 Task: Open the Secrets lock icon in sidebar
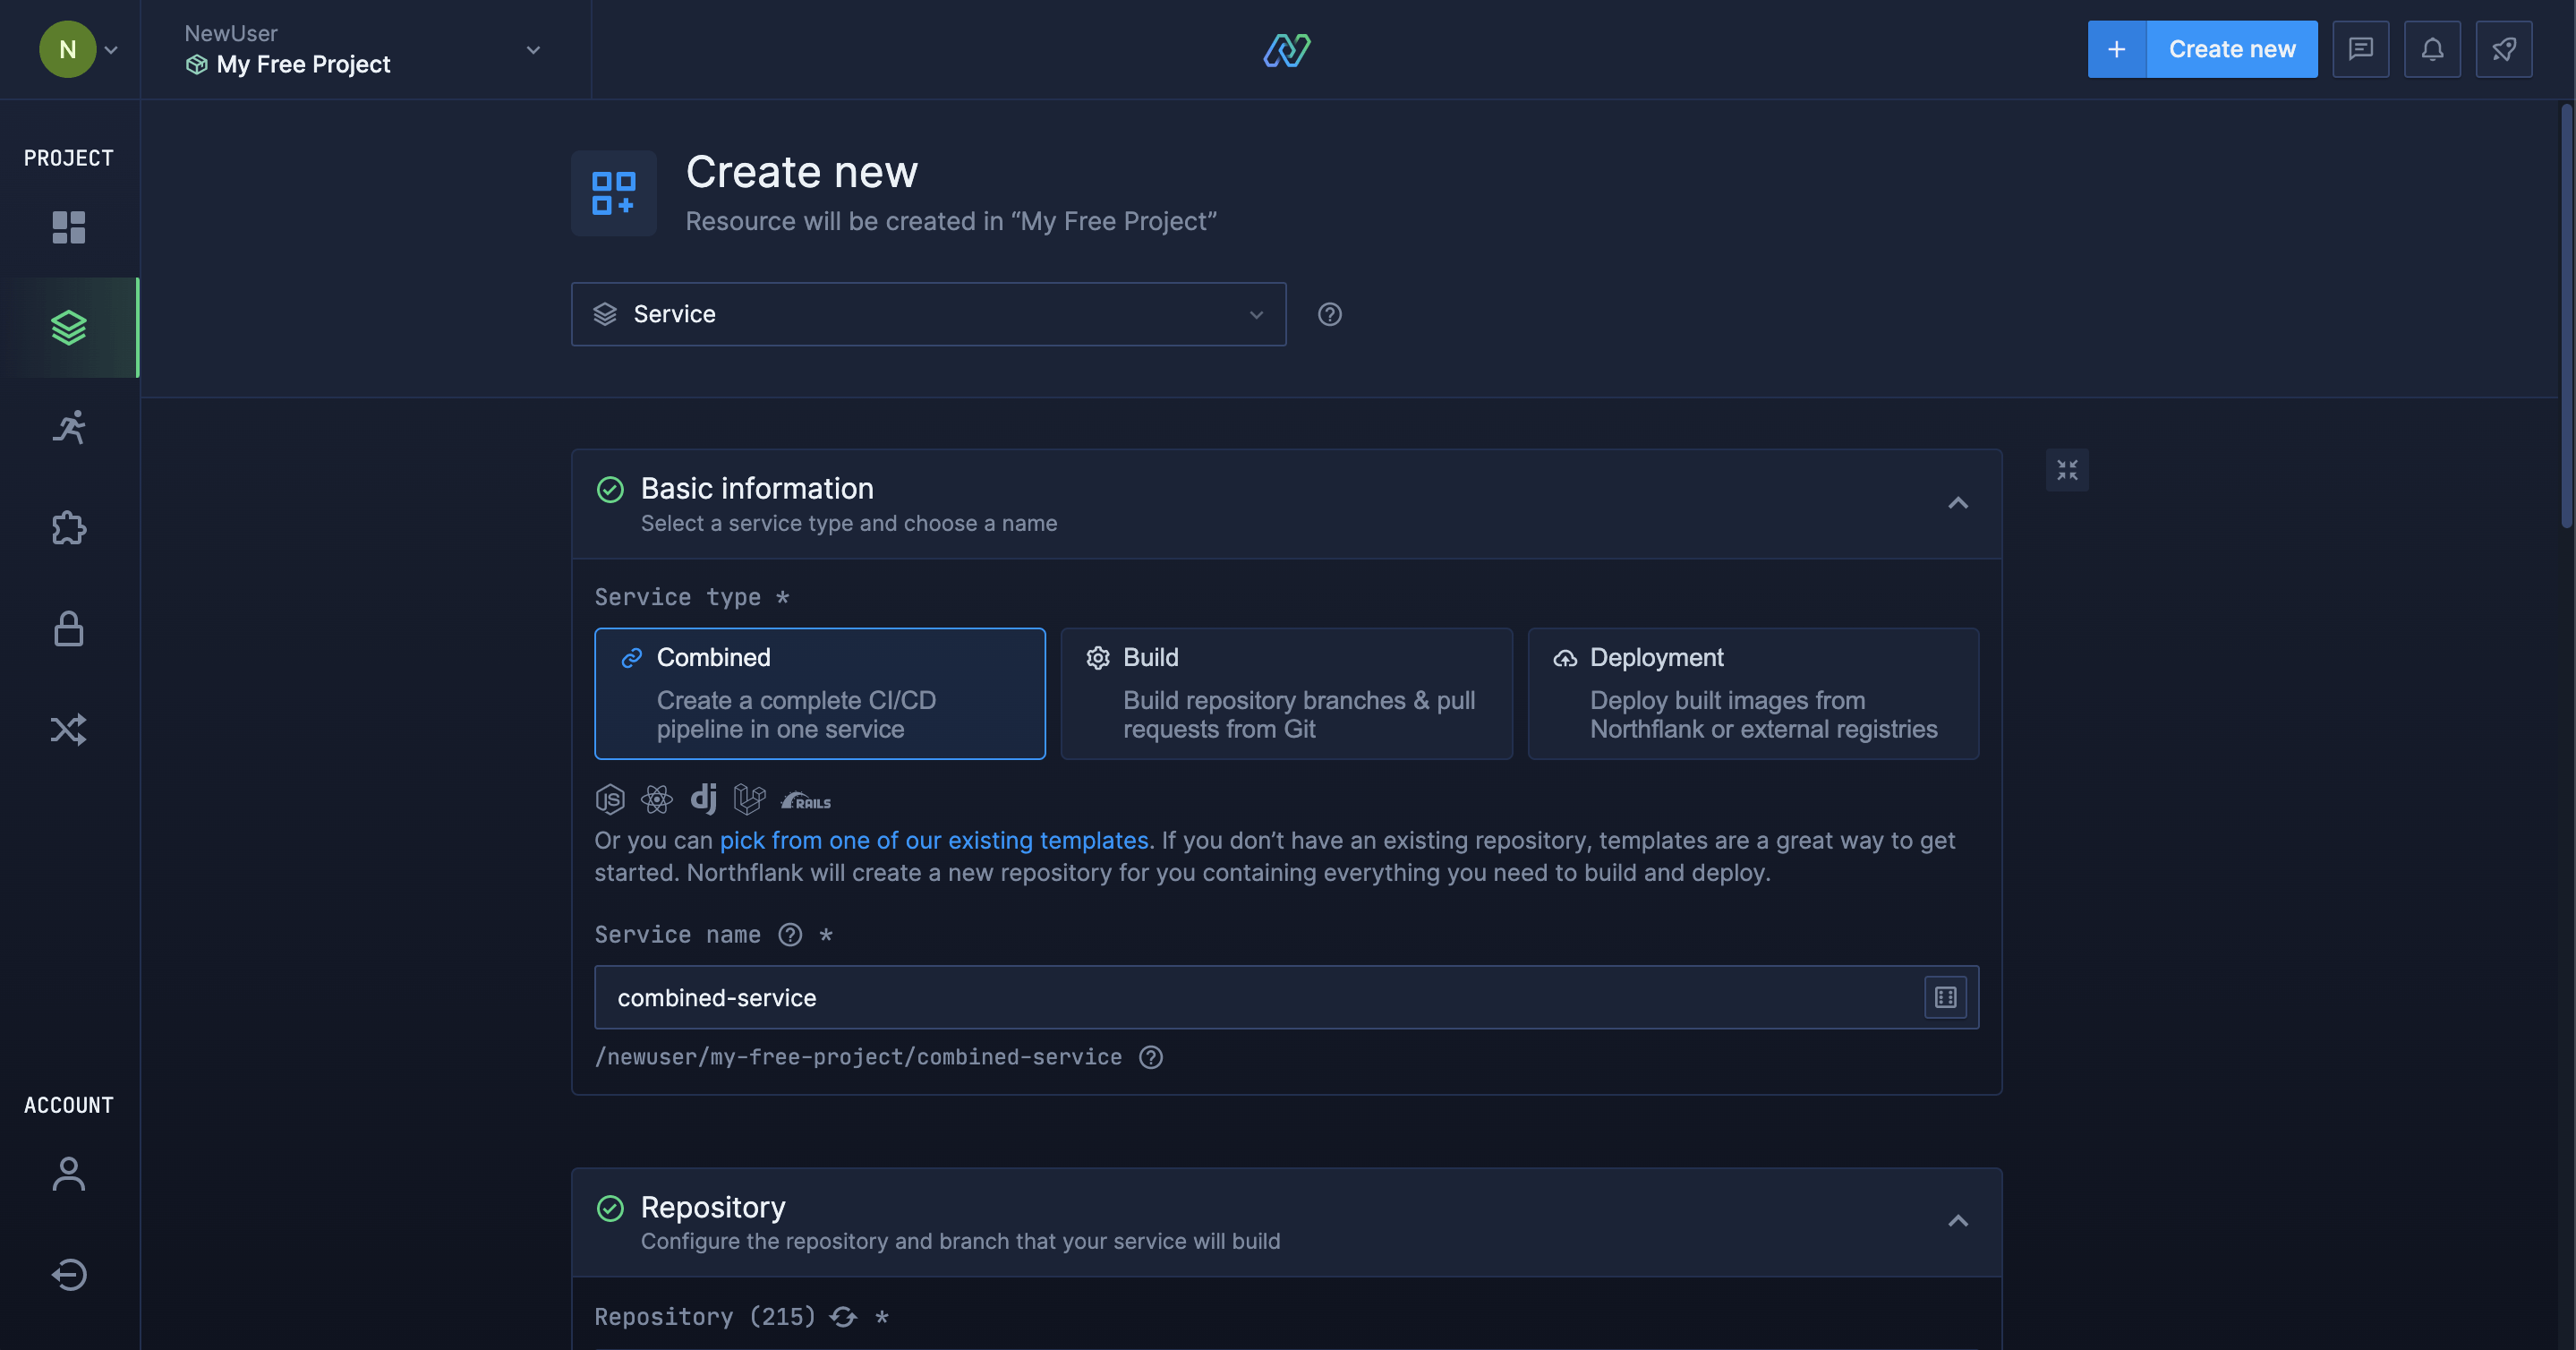coord(68,628)
